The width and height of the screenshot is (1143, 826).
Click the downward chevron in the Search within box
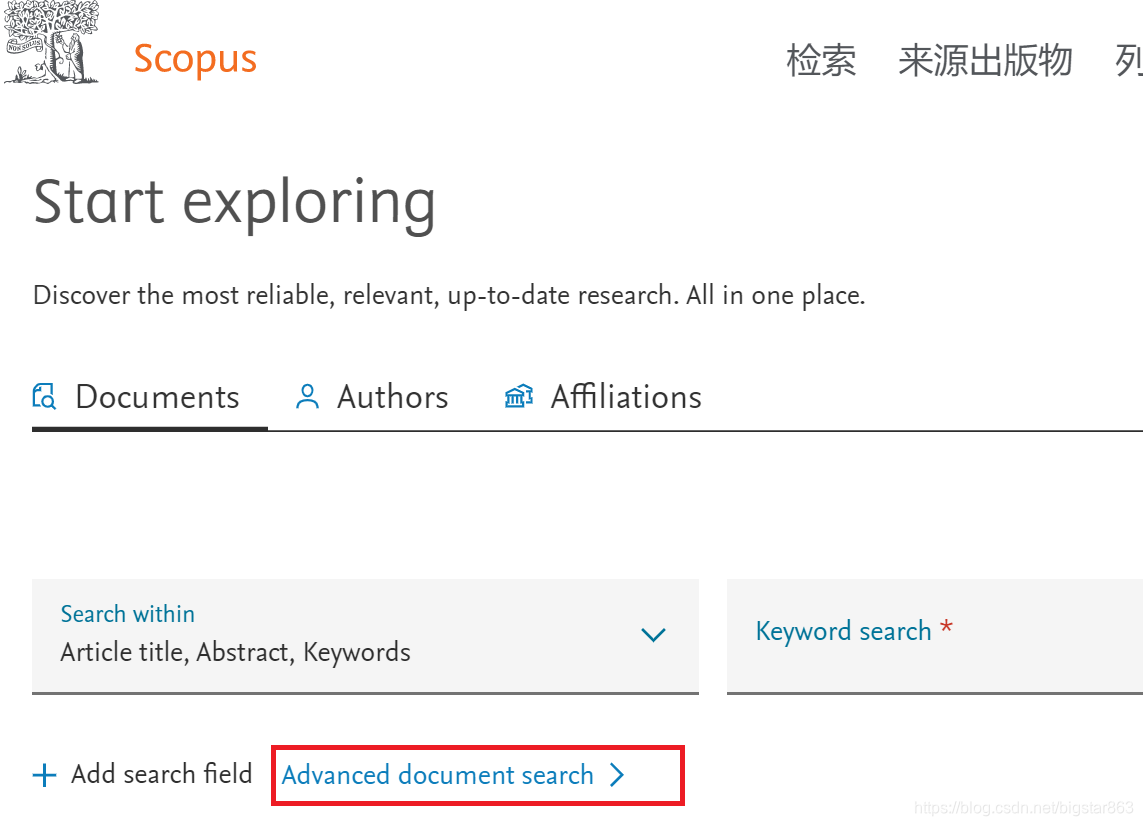[653, 634]
